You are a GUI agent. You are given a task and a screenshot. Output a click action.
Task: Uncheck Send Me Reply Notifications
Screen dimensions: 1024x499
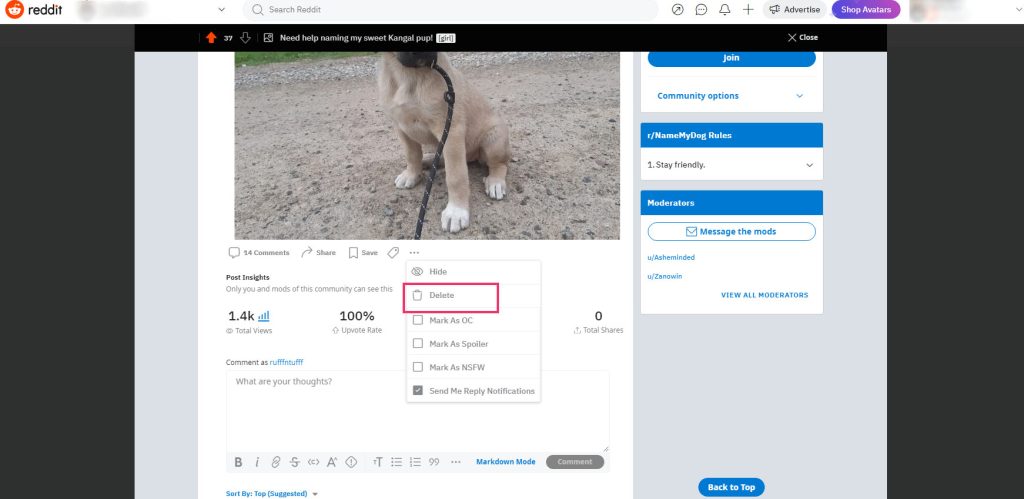point(418,391)
